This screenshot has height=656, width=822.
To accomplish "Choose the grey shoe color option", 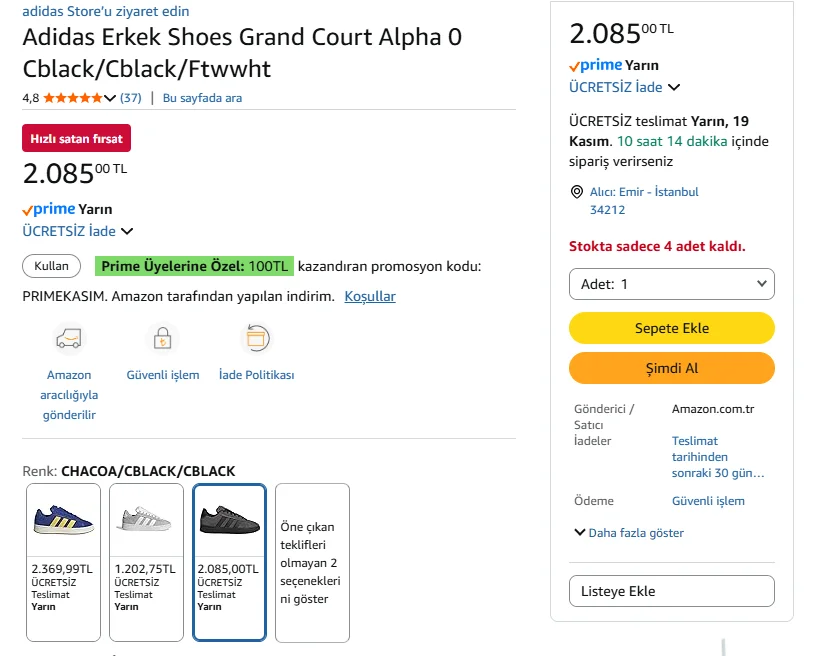I will click(x=146, y=520).
